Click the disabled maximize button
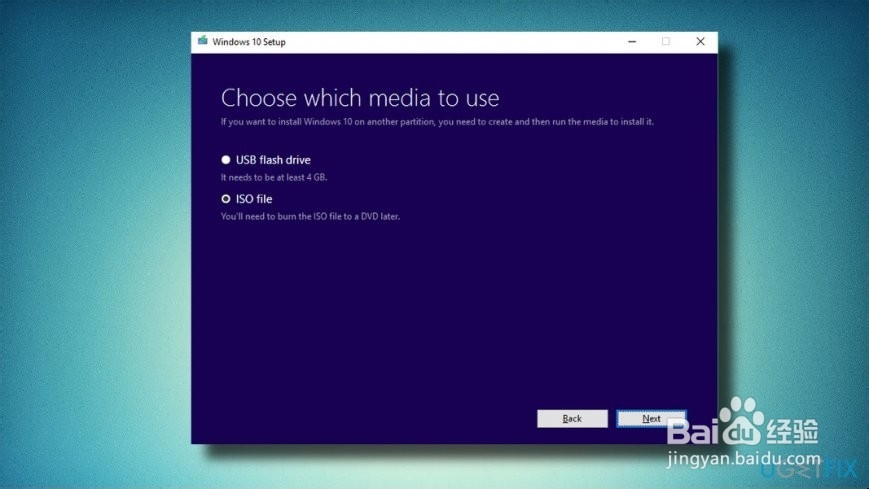Screen dimensions: 869x489 (666, 42)
